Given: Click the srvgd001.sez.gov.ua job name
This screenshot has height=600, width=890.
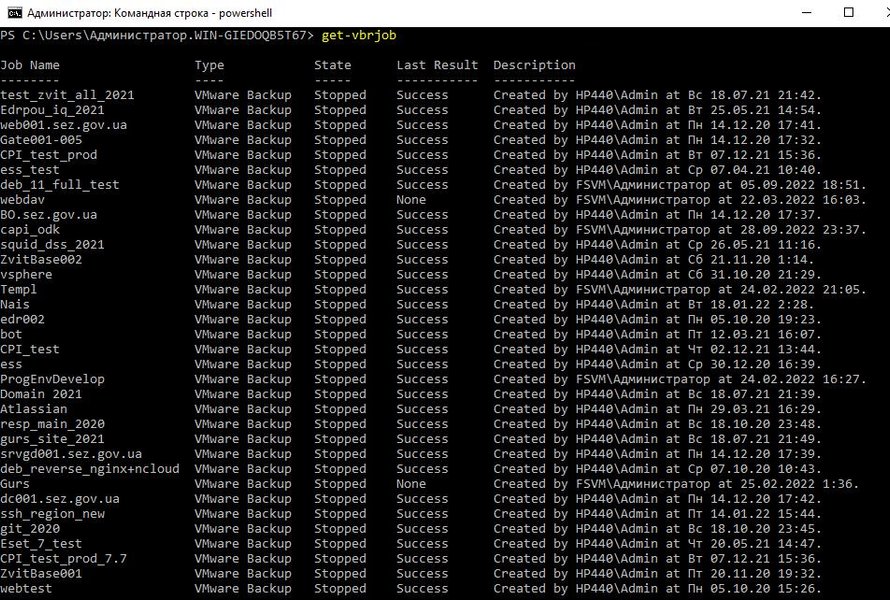Looking at the screenshot, I should [71, 454].
